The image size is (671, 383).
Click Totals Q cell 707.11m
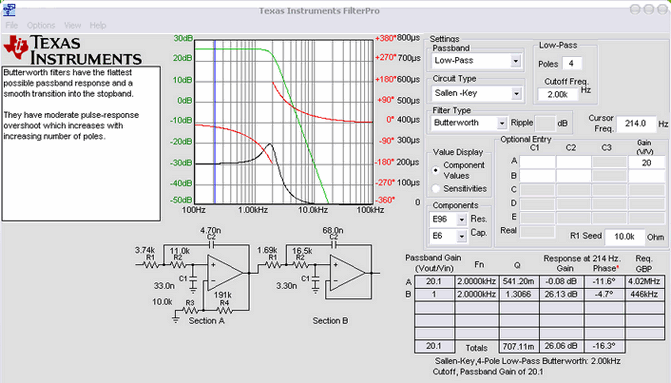[x=518, y=346]
